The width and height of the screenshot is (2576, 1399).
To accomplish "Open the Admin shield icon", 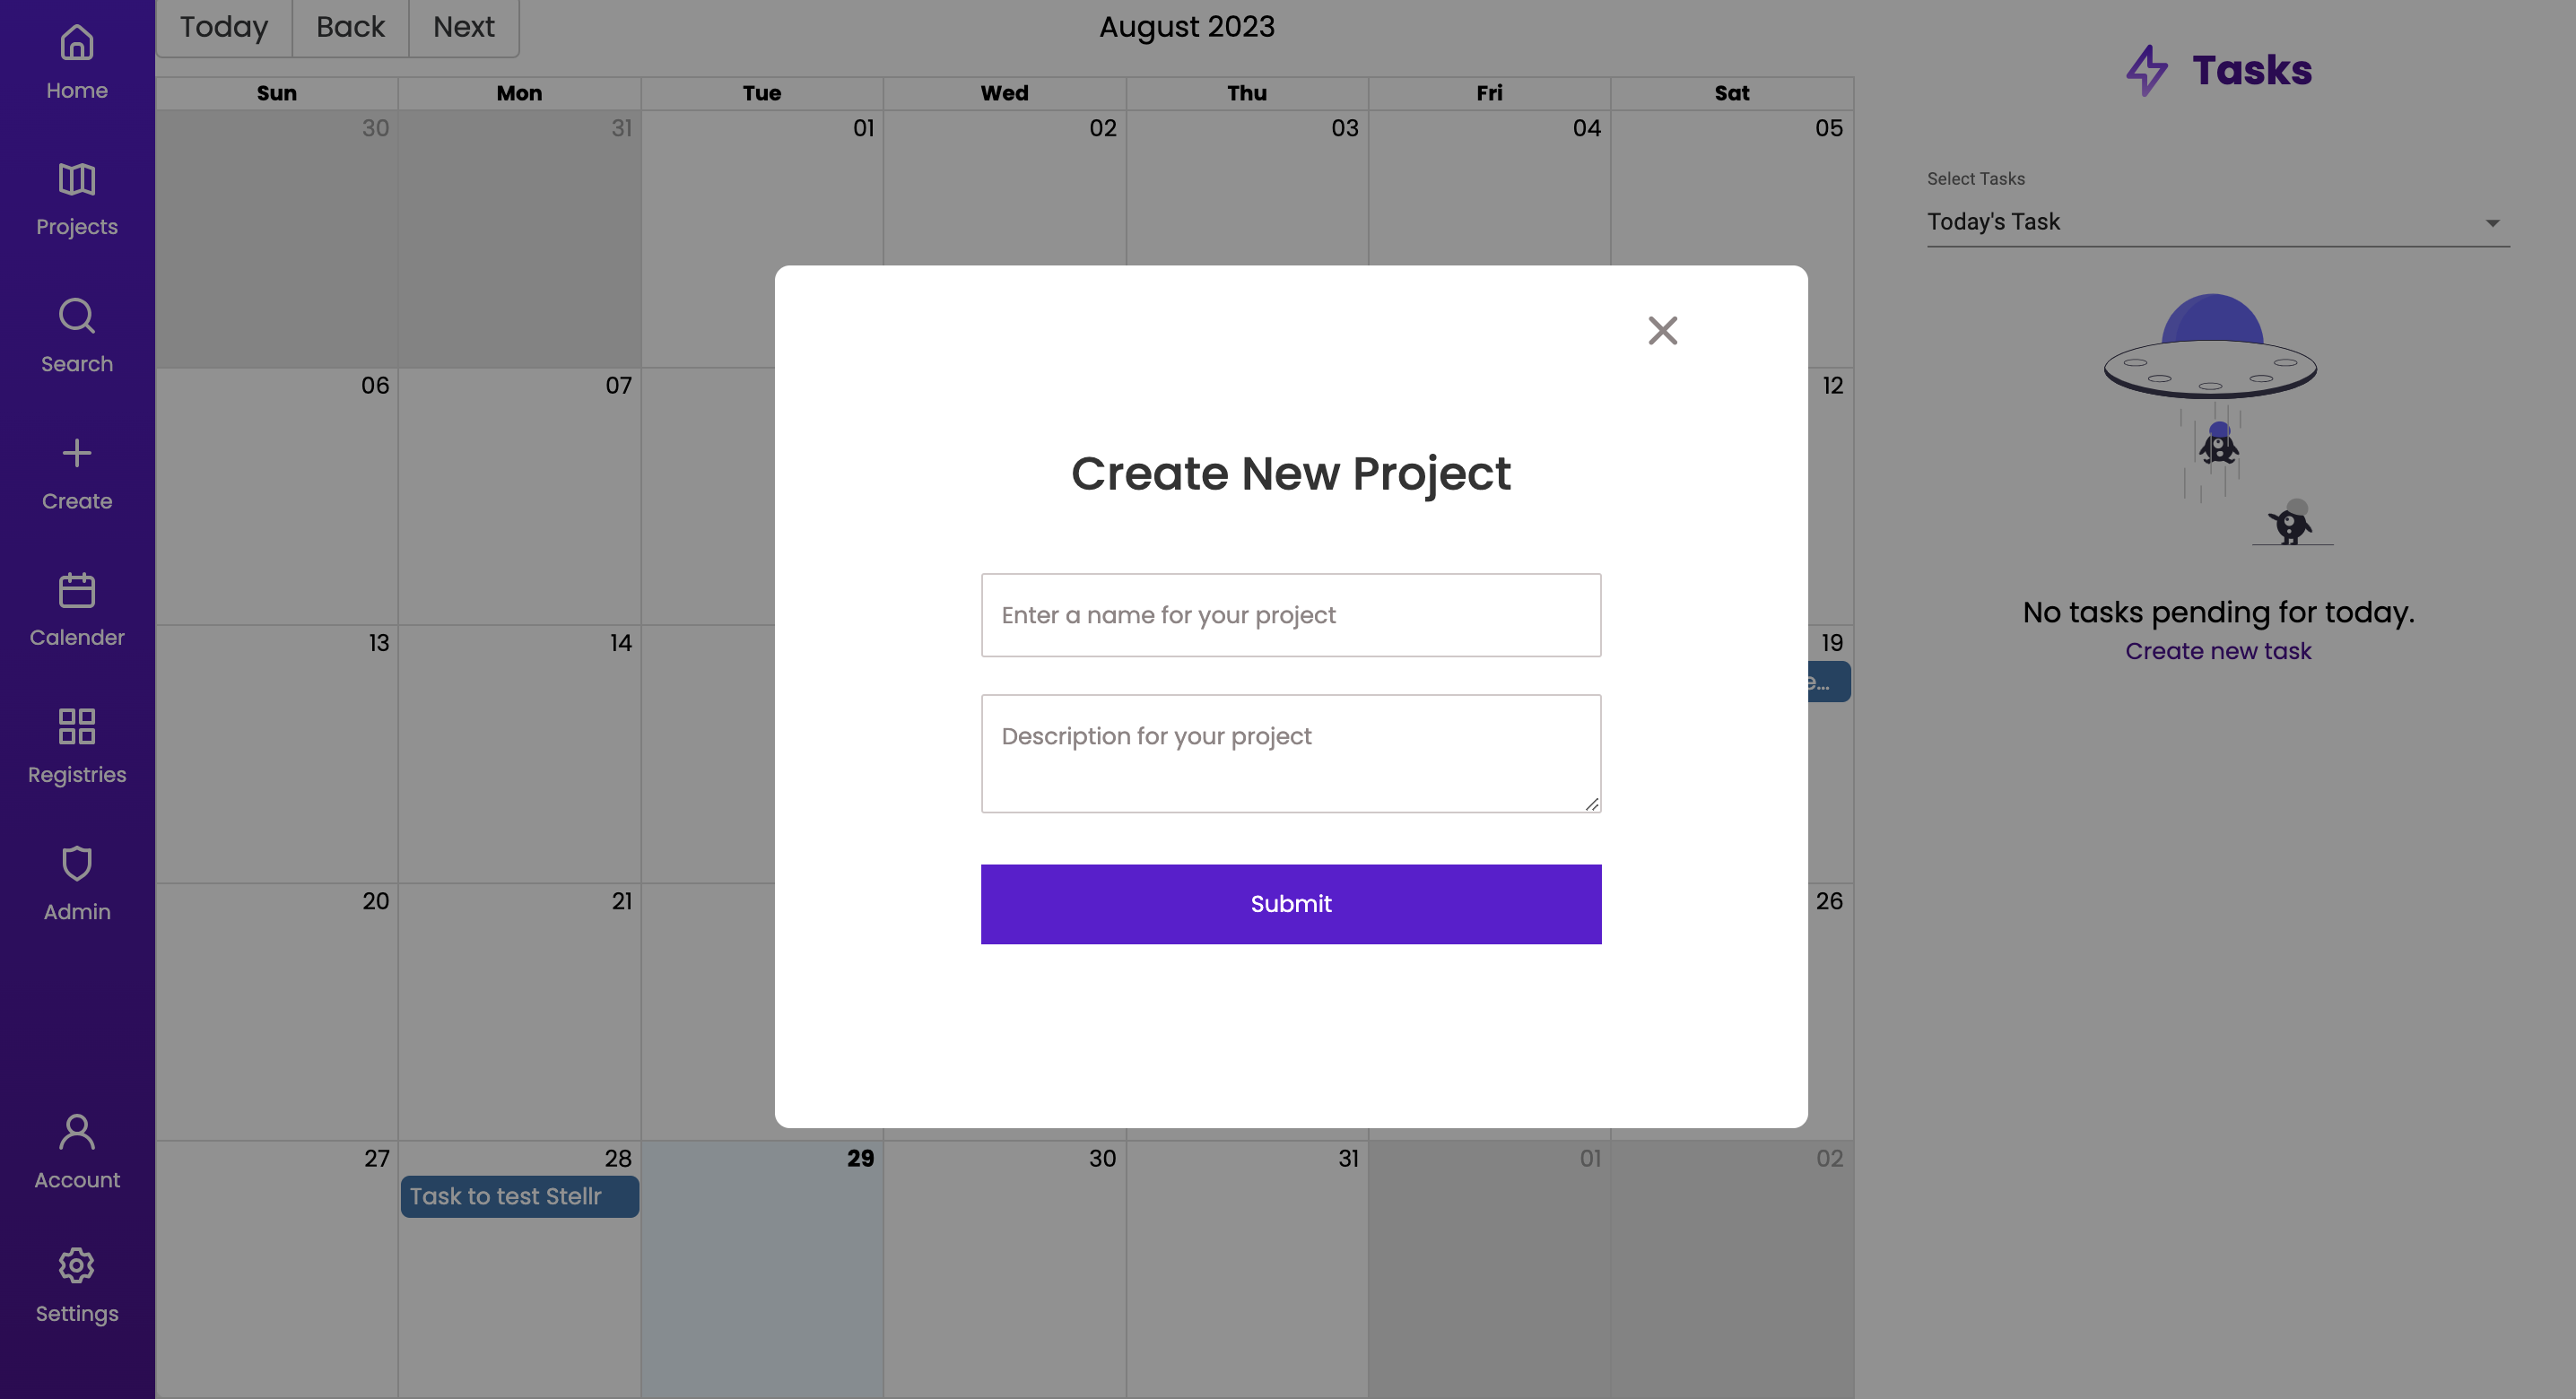I will click(77, 864).
